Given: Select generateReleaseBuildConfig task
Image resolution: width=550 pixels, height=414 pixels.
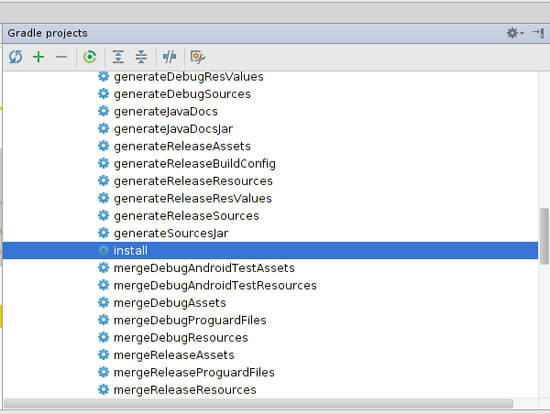Looking at the screenshot, I should (x=195, y=164).
